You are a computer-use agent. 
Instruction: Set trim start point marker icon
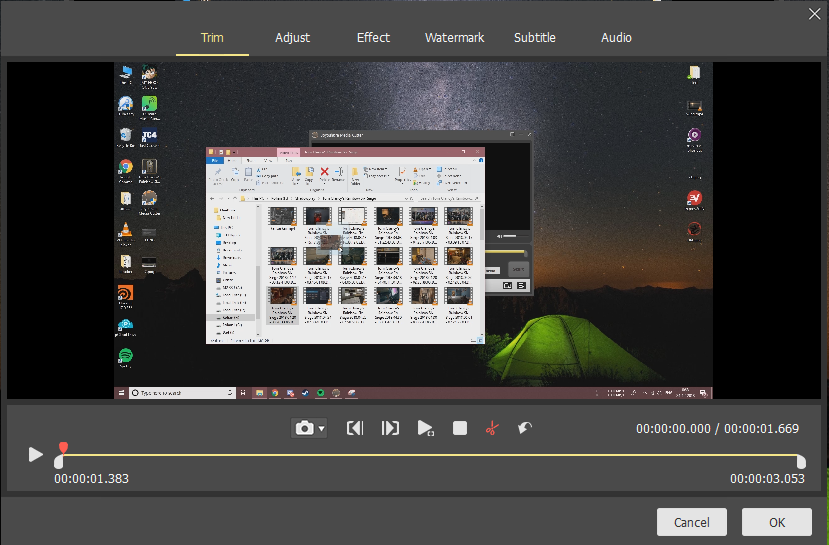355,428
